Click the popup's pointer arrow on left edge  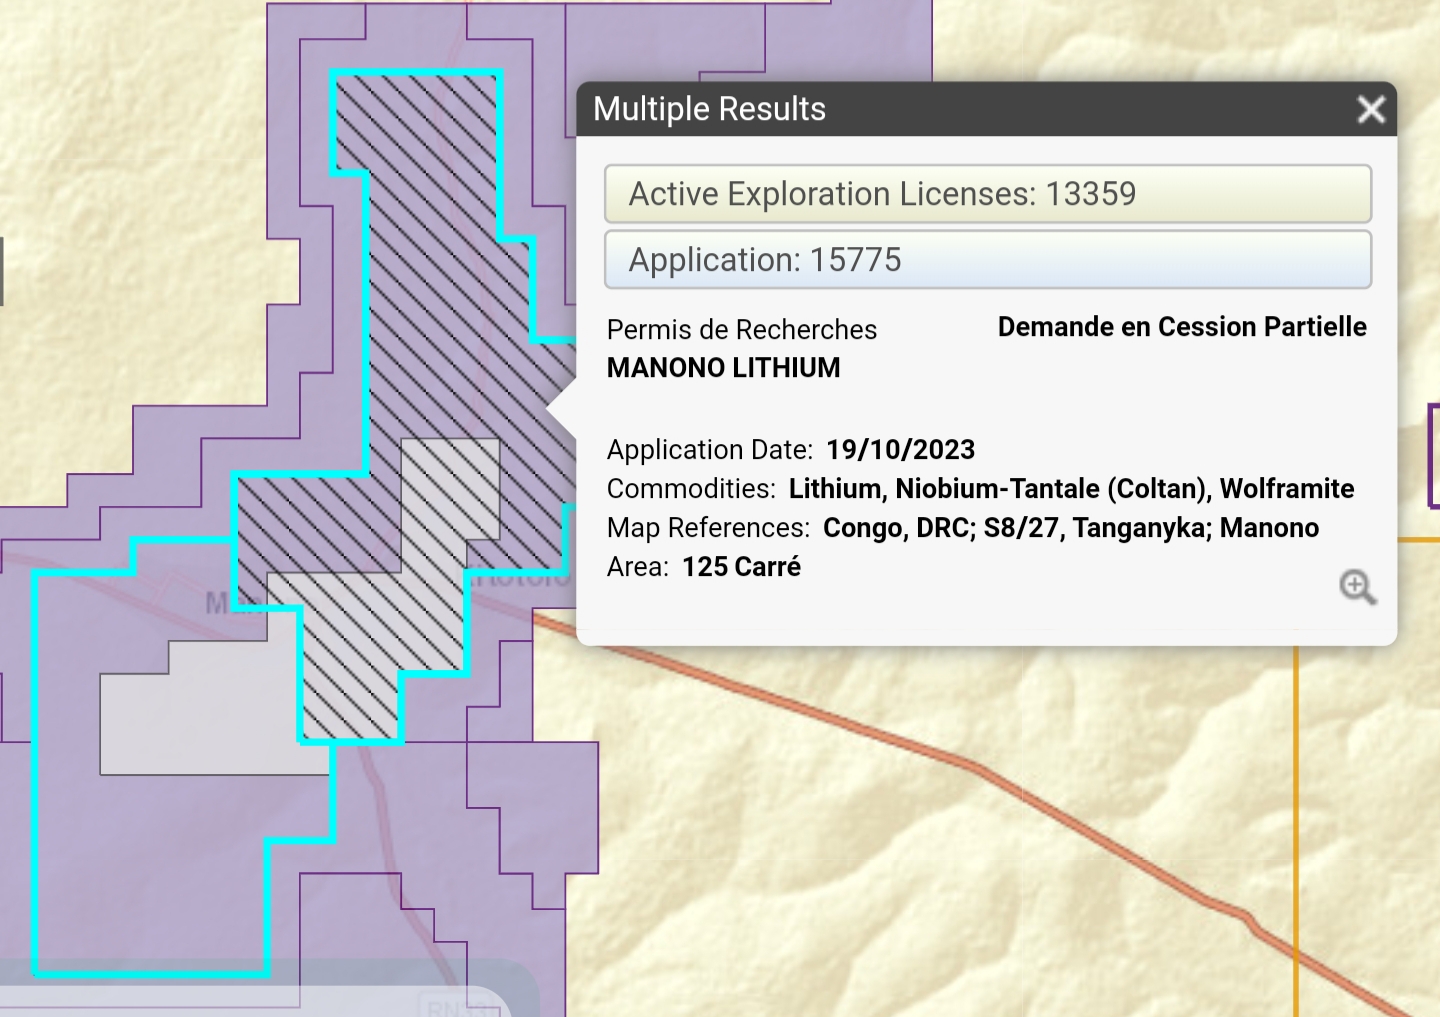562,409
